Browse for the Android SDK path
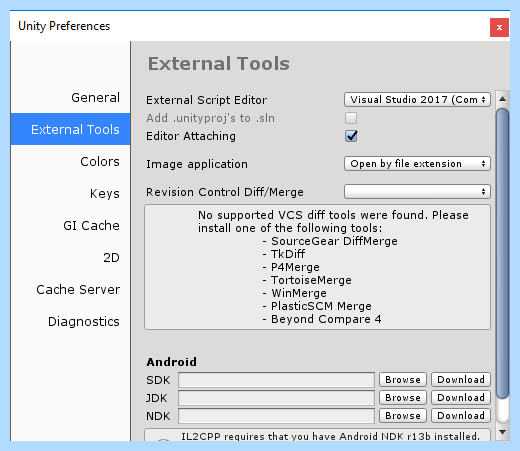Screen dimensions: 520x451 coord(403,380)
